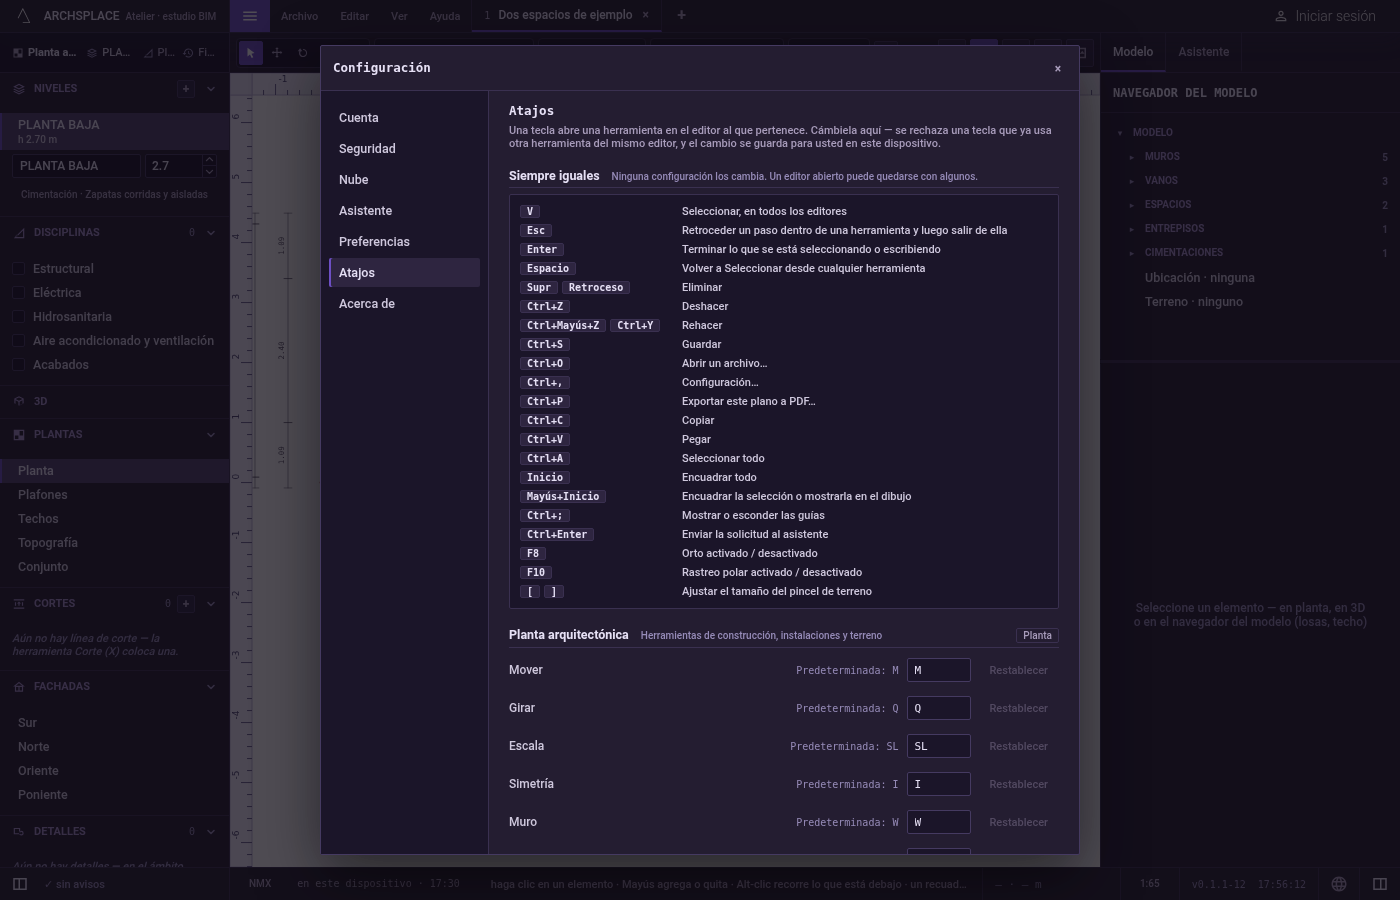This screenshot has height=900, width=1400.
Task: Click the globe language icon in status bar
Action: pos(1339,884)
